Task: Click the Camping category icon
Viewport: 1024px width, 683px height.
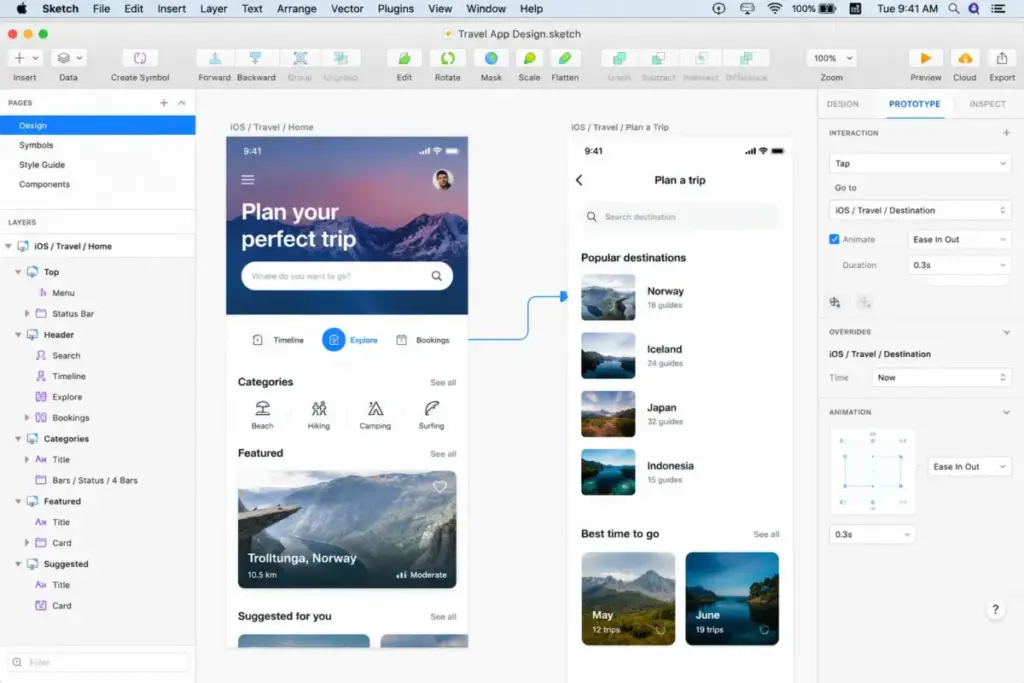Action: 375,409
